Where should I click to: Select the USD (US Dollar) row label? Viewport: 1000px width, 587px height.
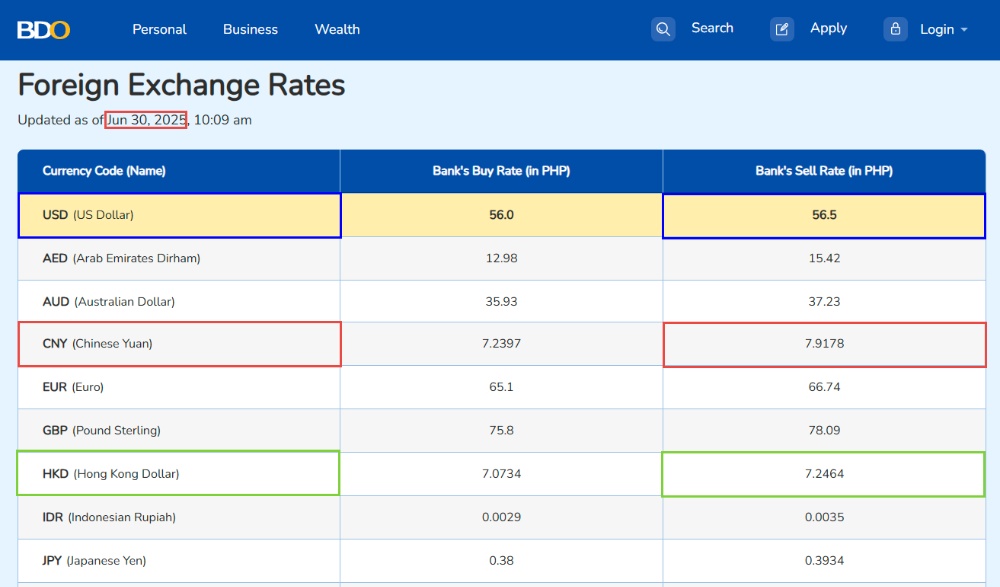coord(88,215)
